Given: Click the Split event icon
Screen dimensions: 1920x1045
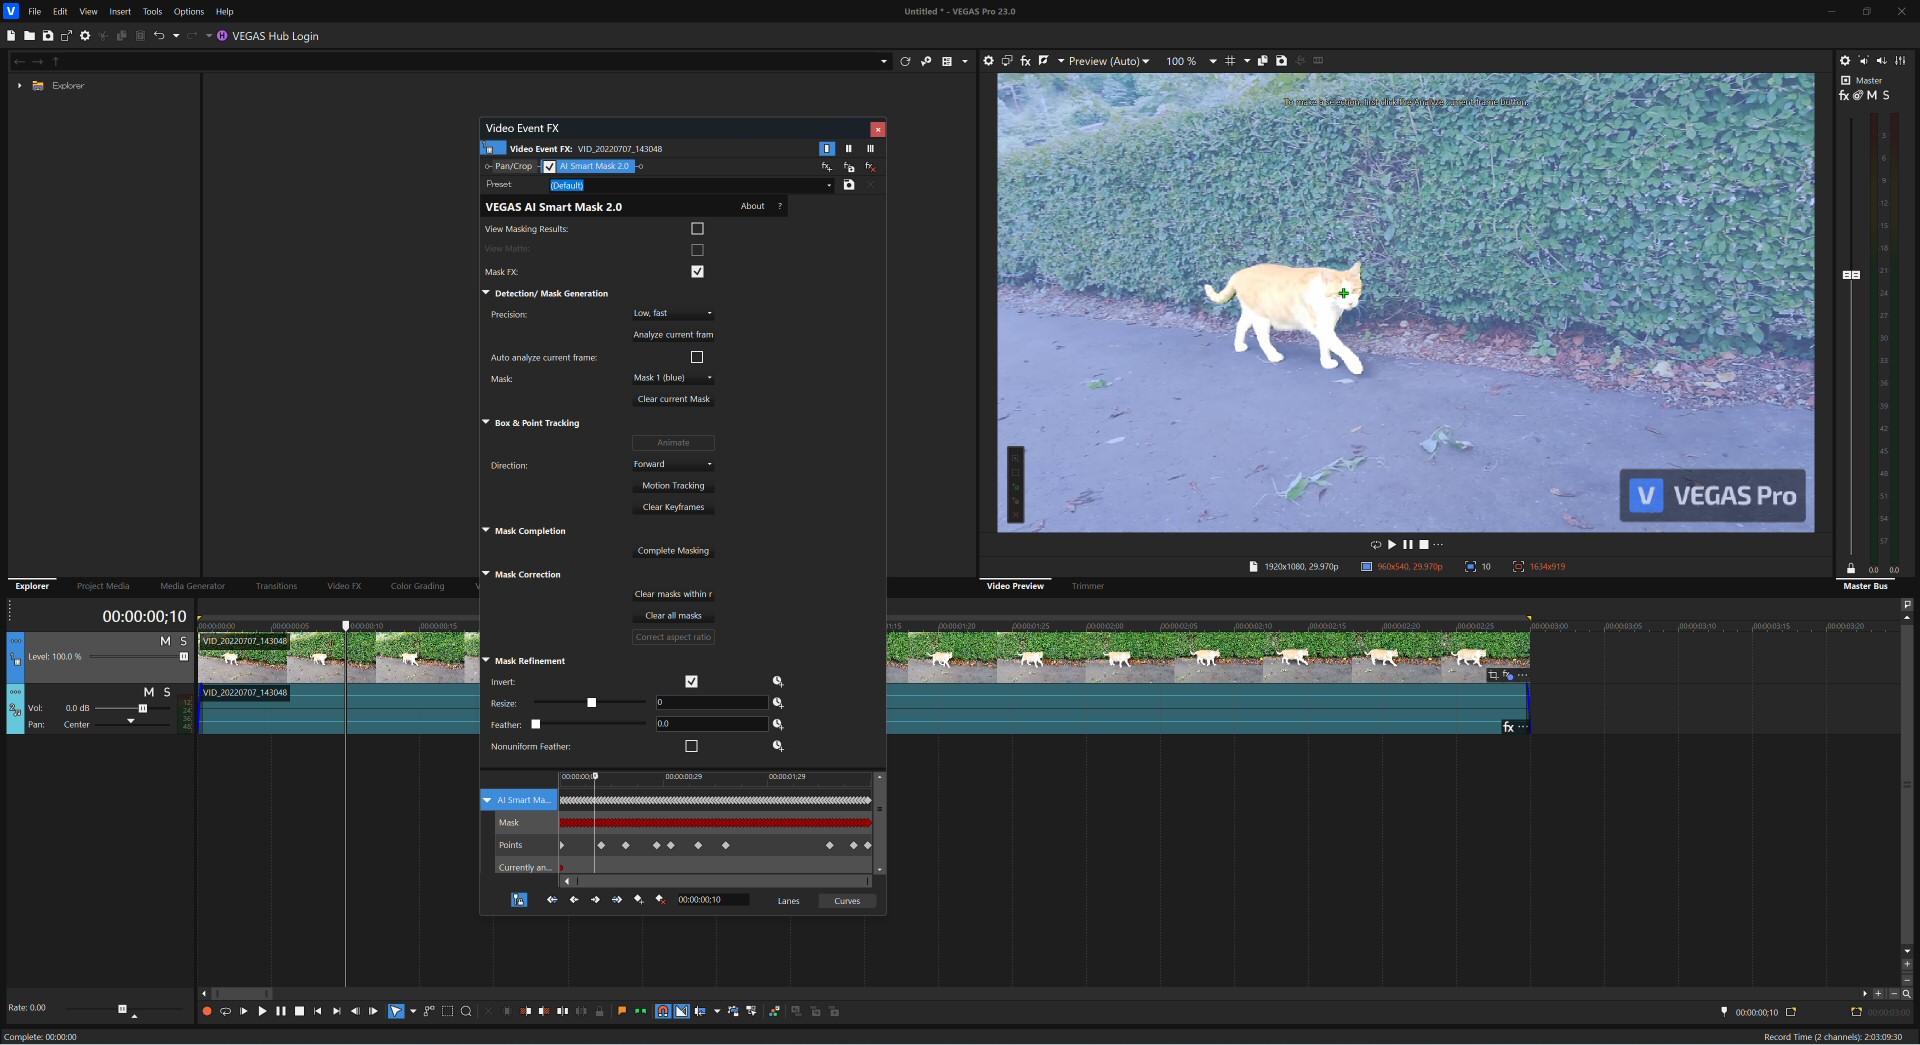Looking at the screenshot, I should (562, 1012).
